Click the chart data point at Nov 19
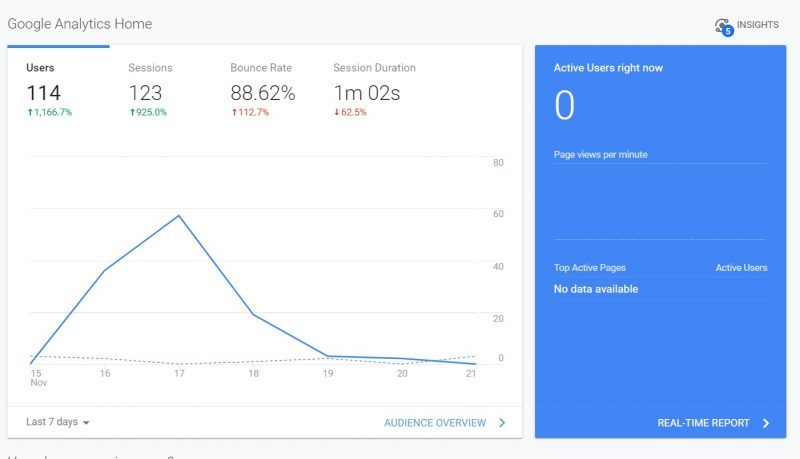Screen dimensions: 800x459 click(328, 356)
